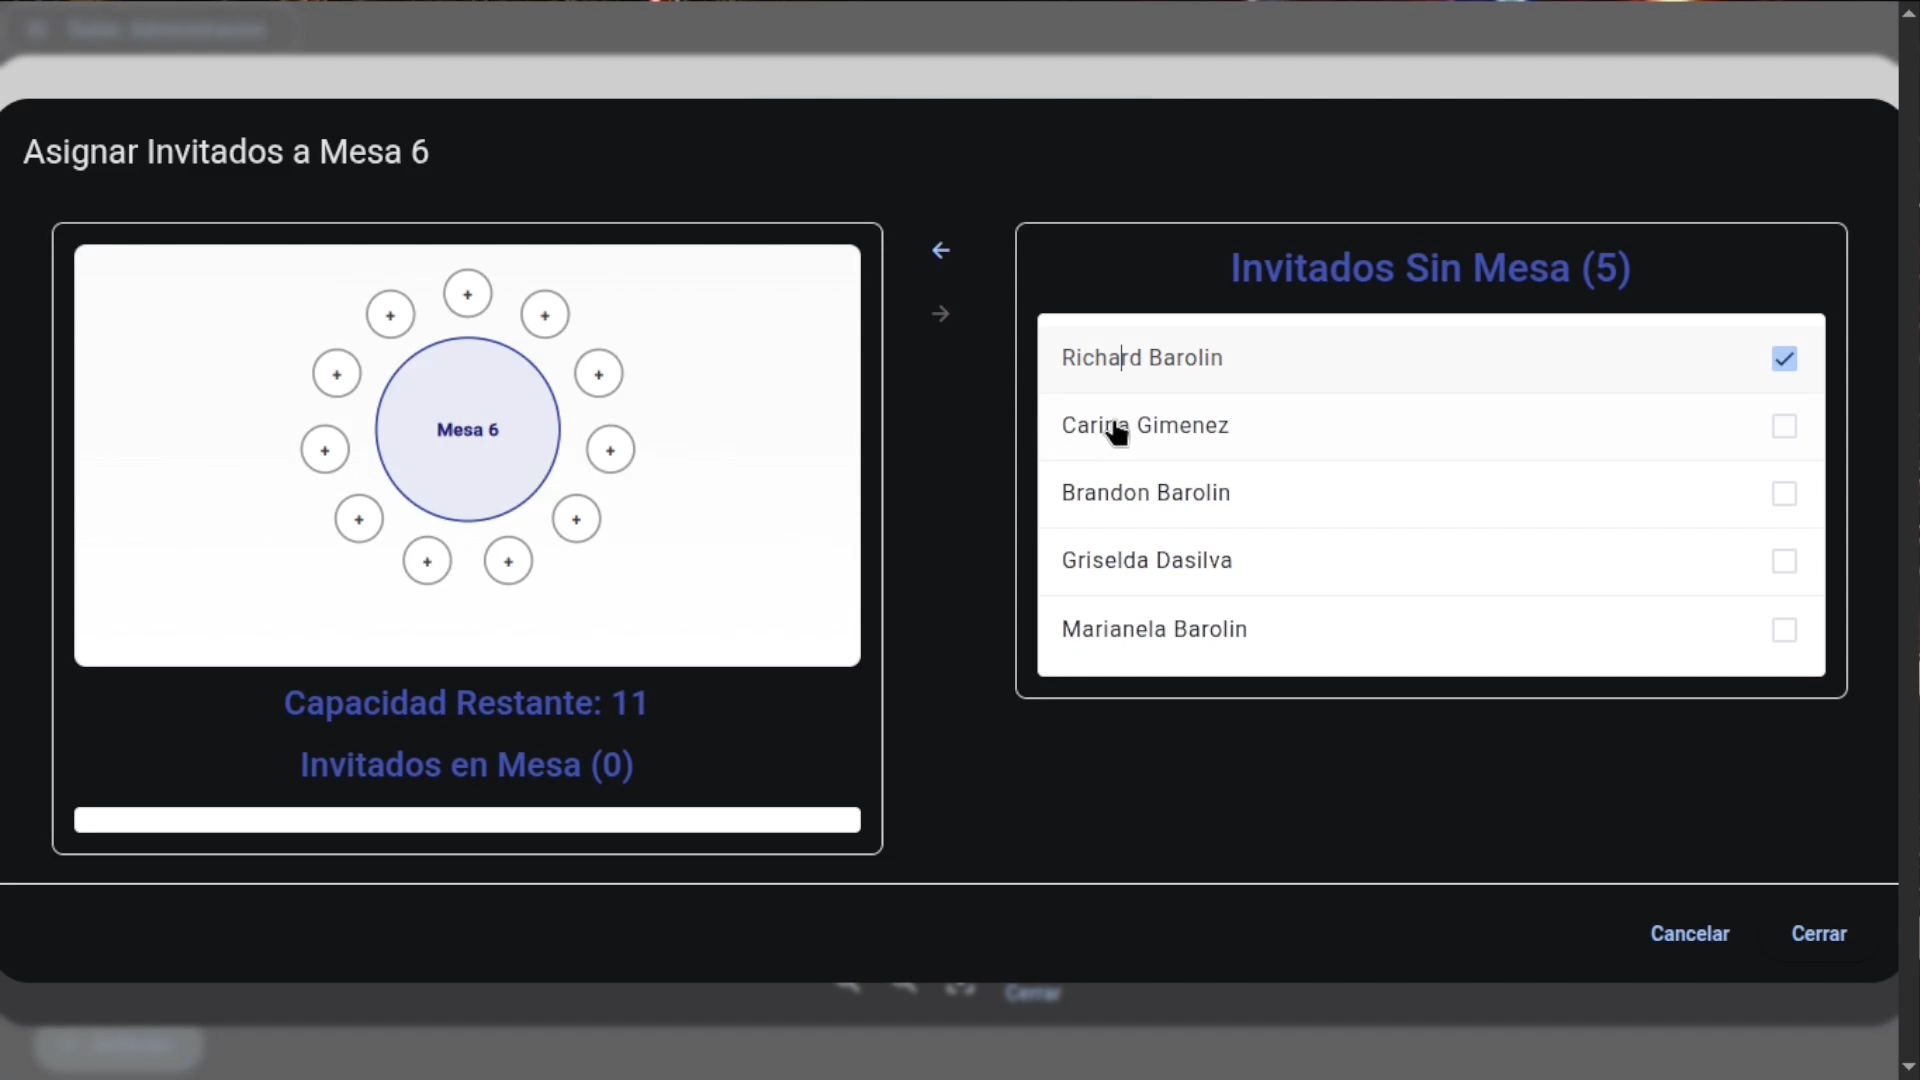The height and width of the screenshot is (1080, 1920).
Task: Click the page scrollbar down arrow
Action: (1909, 1067)
